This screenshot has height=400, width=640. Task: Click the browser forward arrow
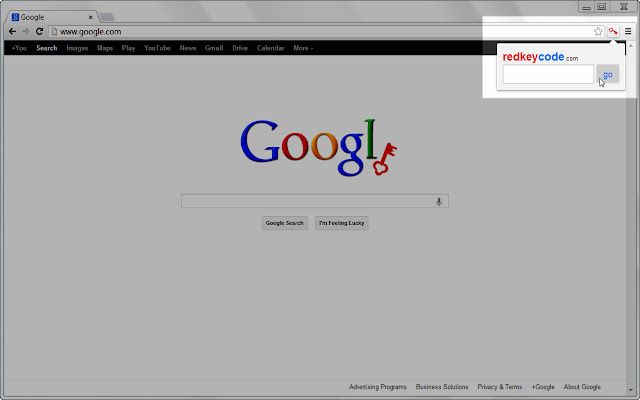click(x=26, y=31)
